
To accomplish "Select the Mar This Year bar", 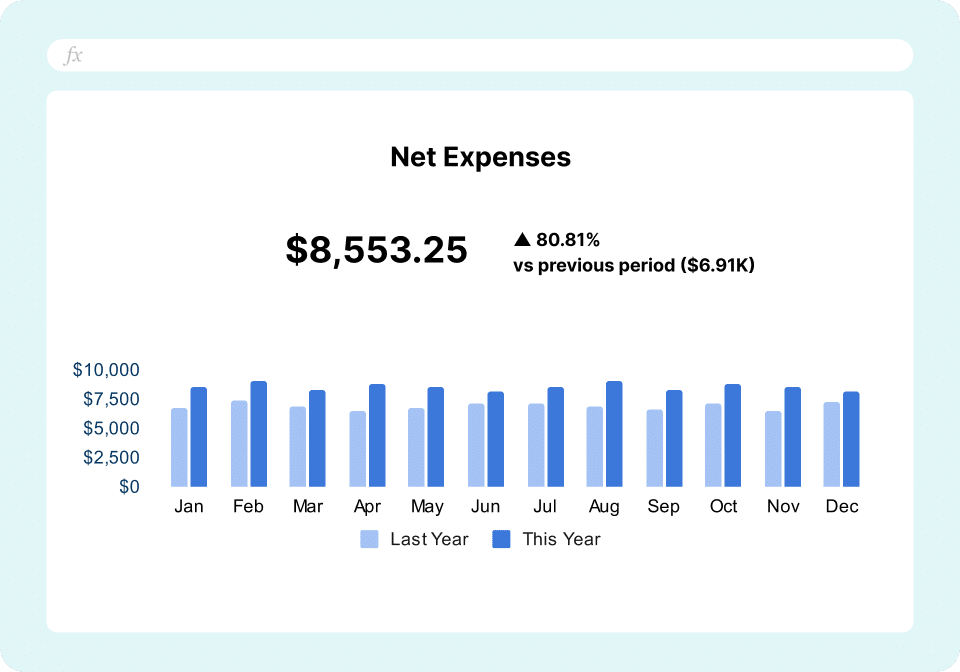I will (x=317, y=438).
